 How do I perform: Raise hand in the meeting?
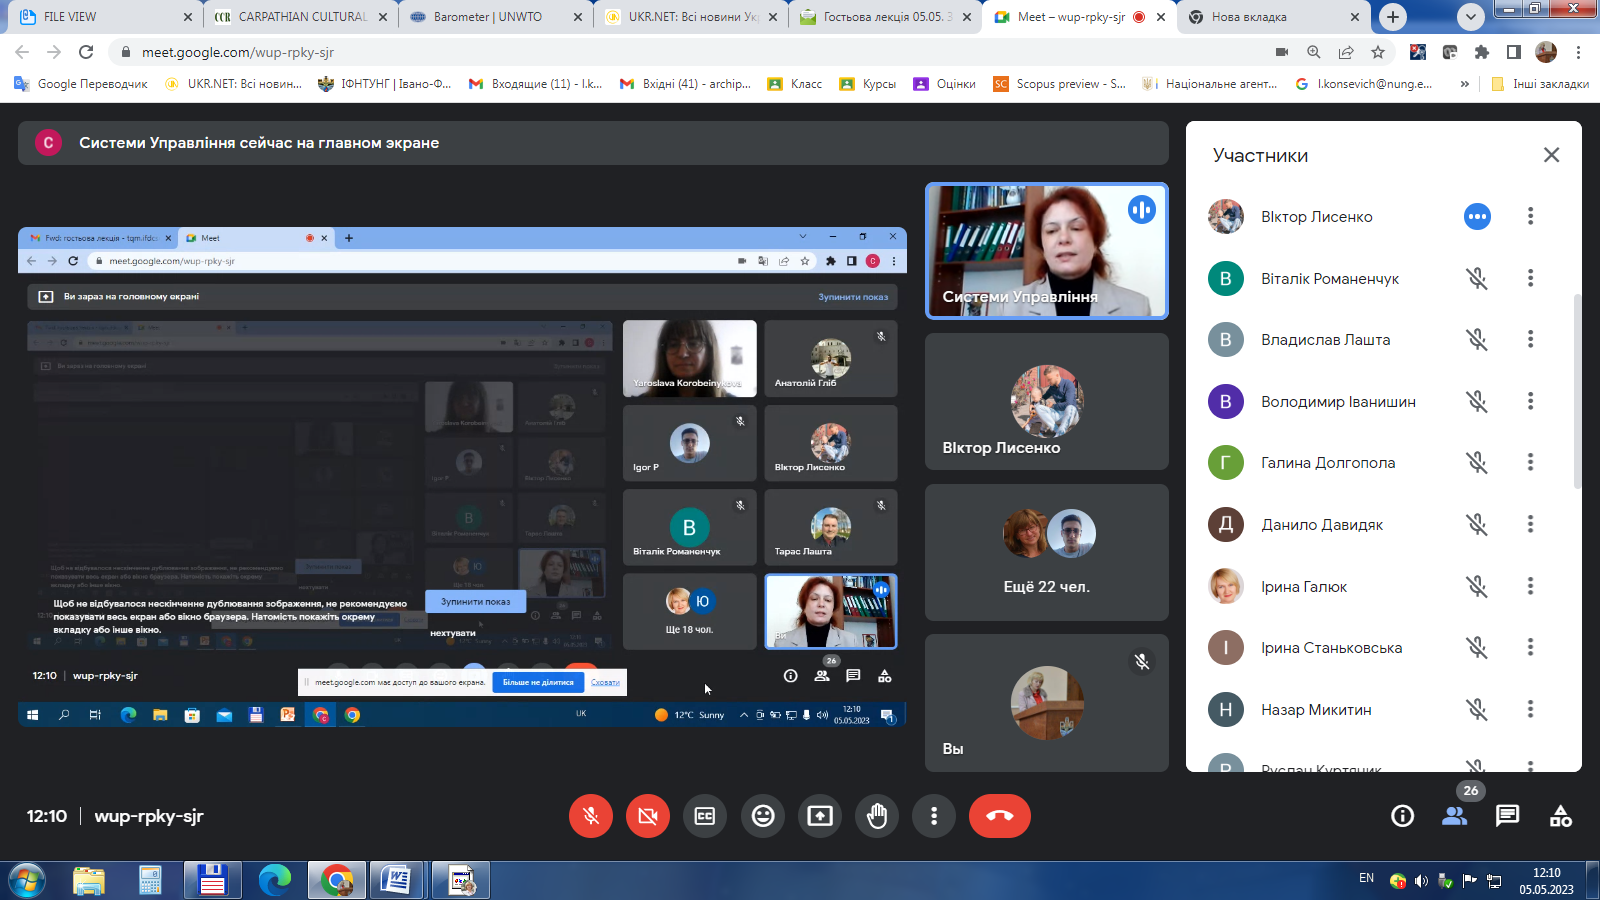(877, 816)
